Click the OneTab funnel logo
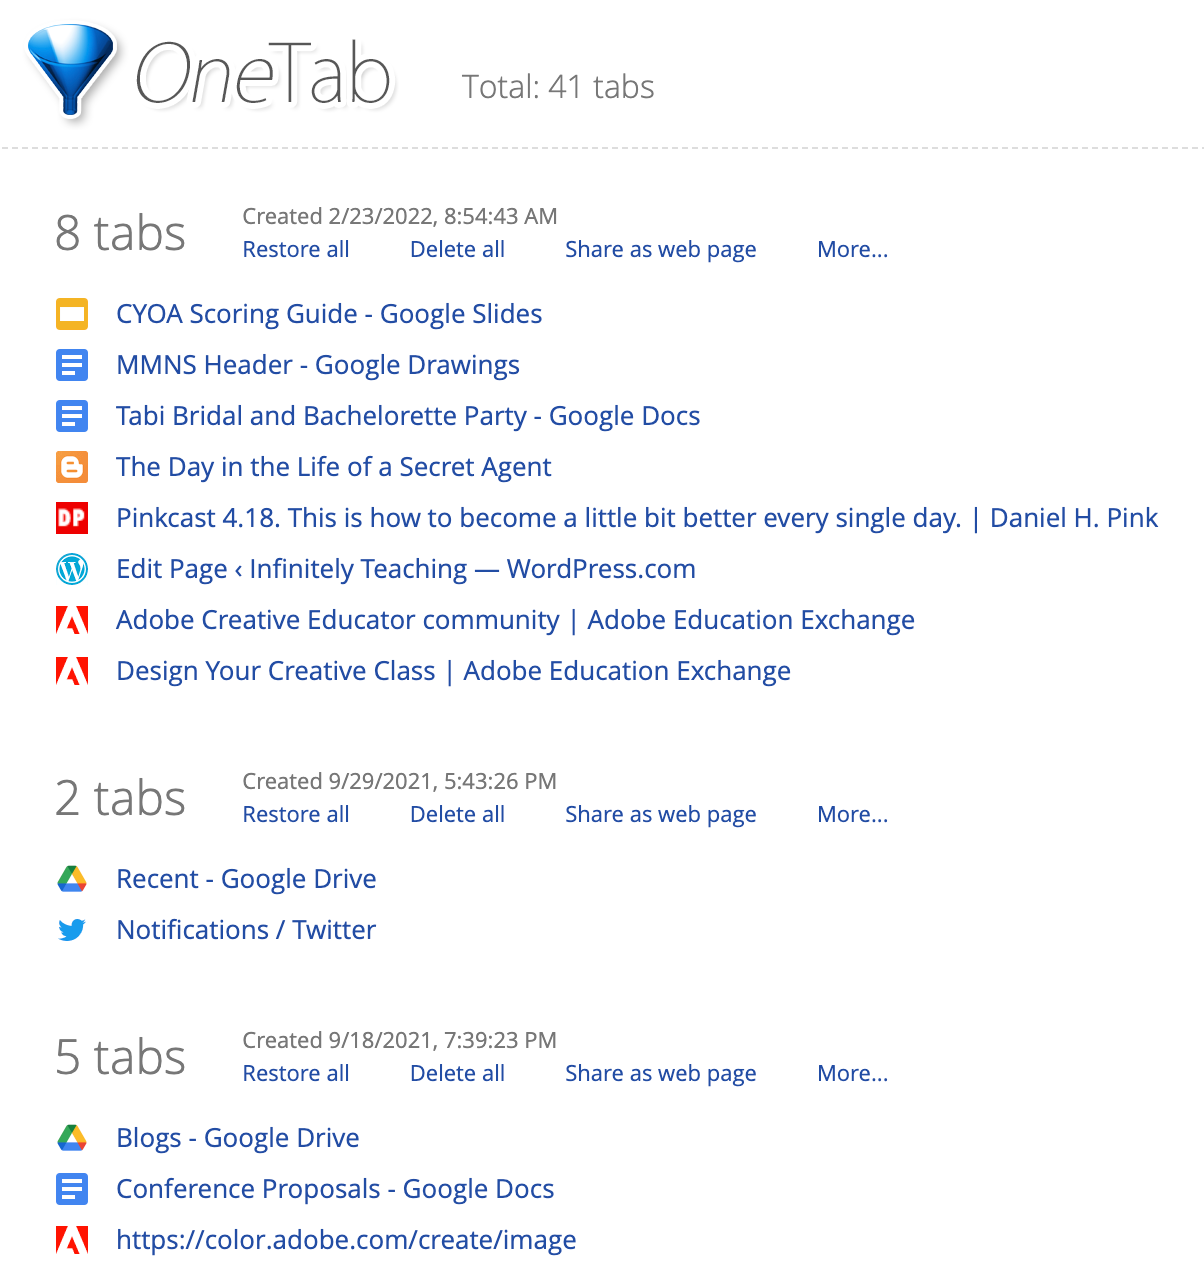1204x1274 pixels. (x=70, y=70)
